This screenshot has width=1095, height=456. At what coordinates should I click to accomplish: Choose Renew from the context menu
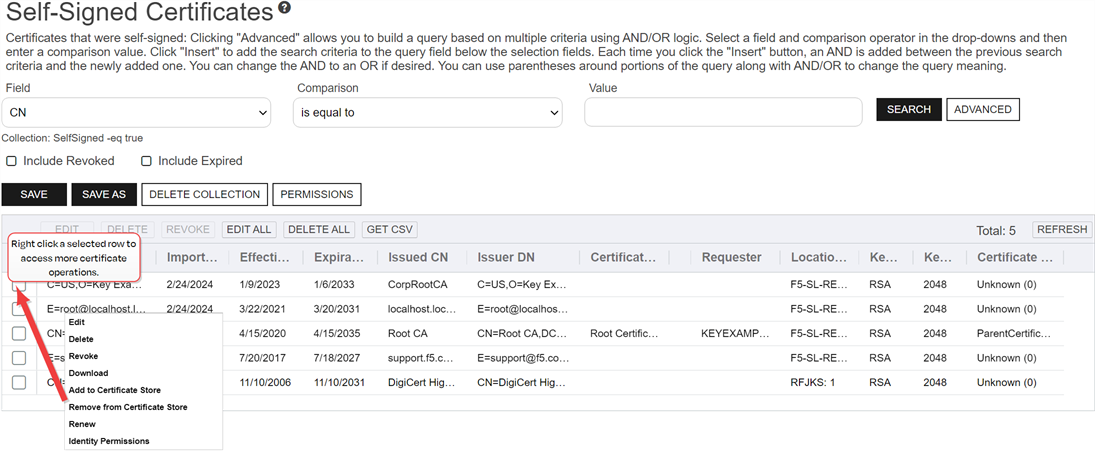point(82,424)
